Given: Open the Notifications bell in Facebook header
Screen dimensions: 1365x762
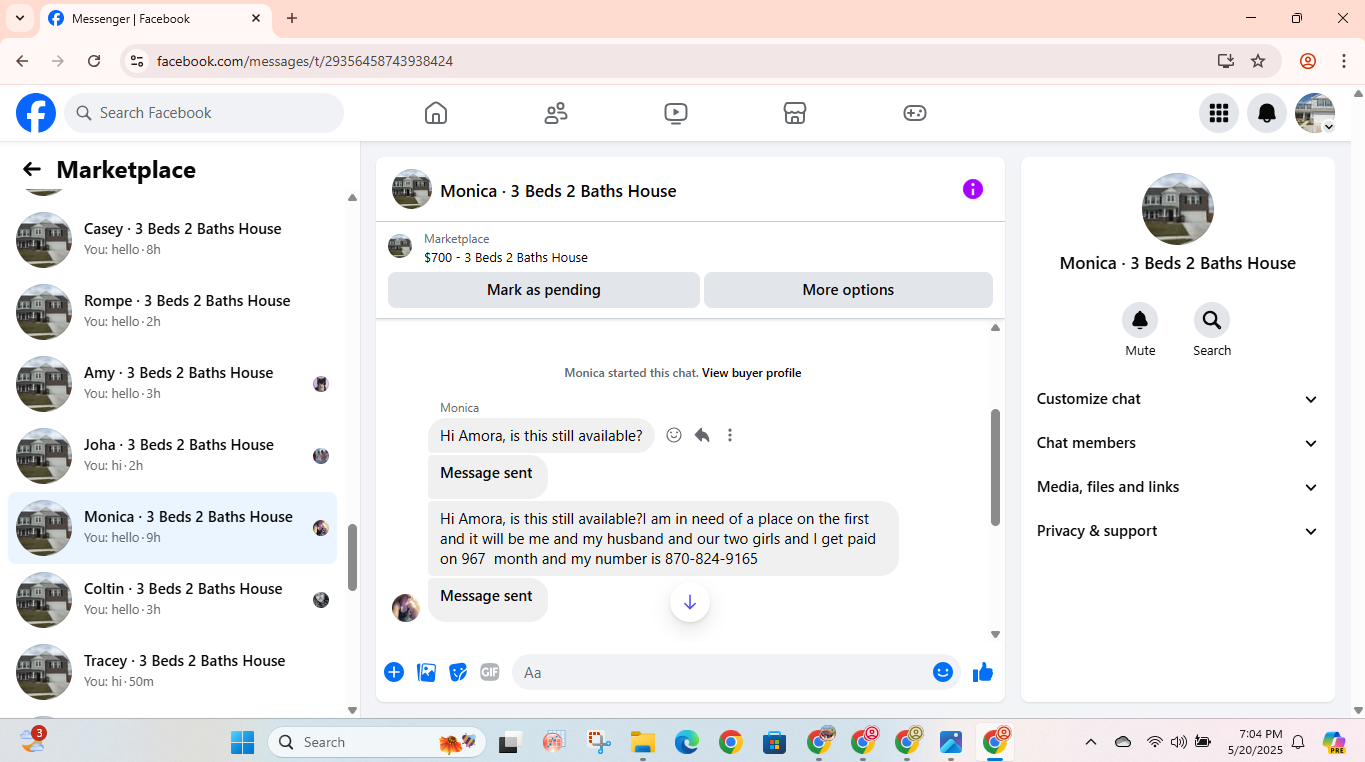Looking at the screenshot, I should 1267,113.
